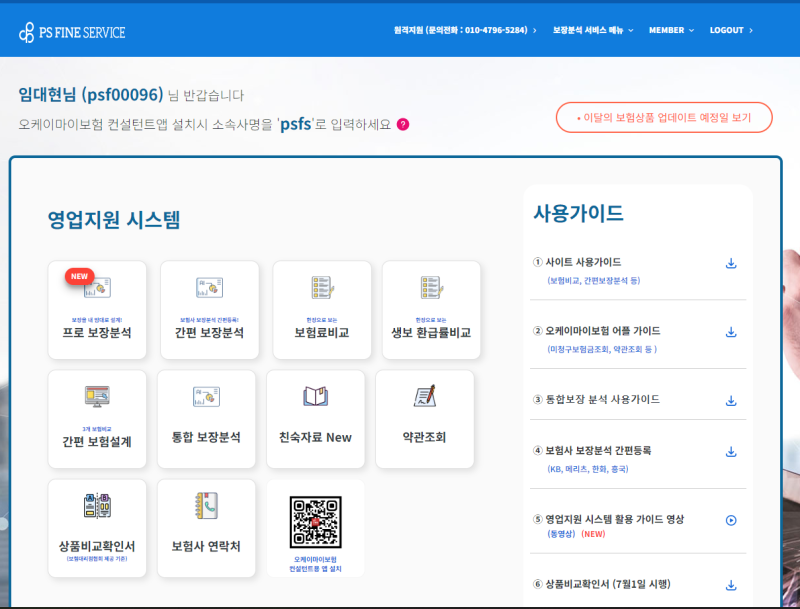The image size is (800, 609).
Task: Click the (동영상) subtitle text
Action: pos(561,534)
